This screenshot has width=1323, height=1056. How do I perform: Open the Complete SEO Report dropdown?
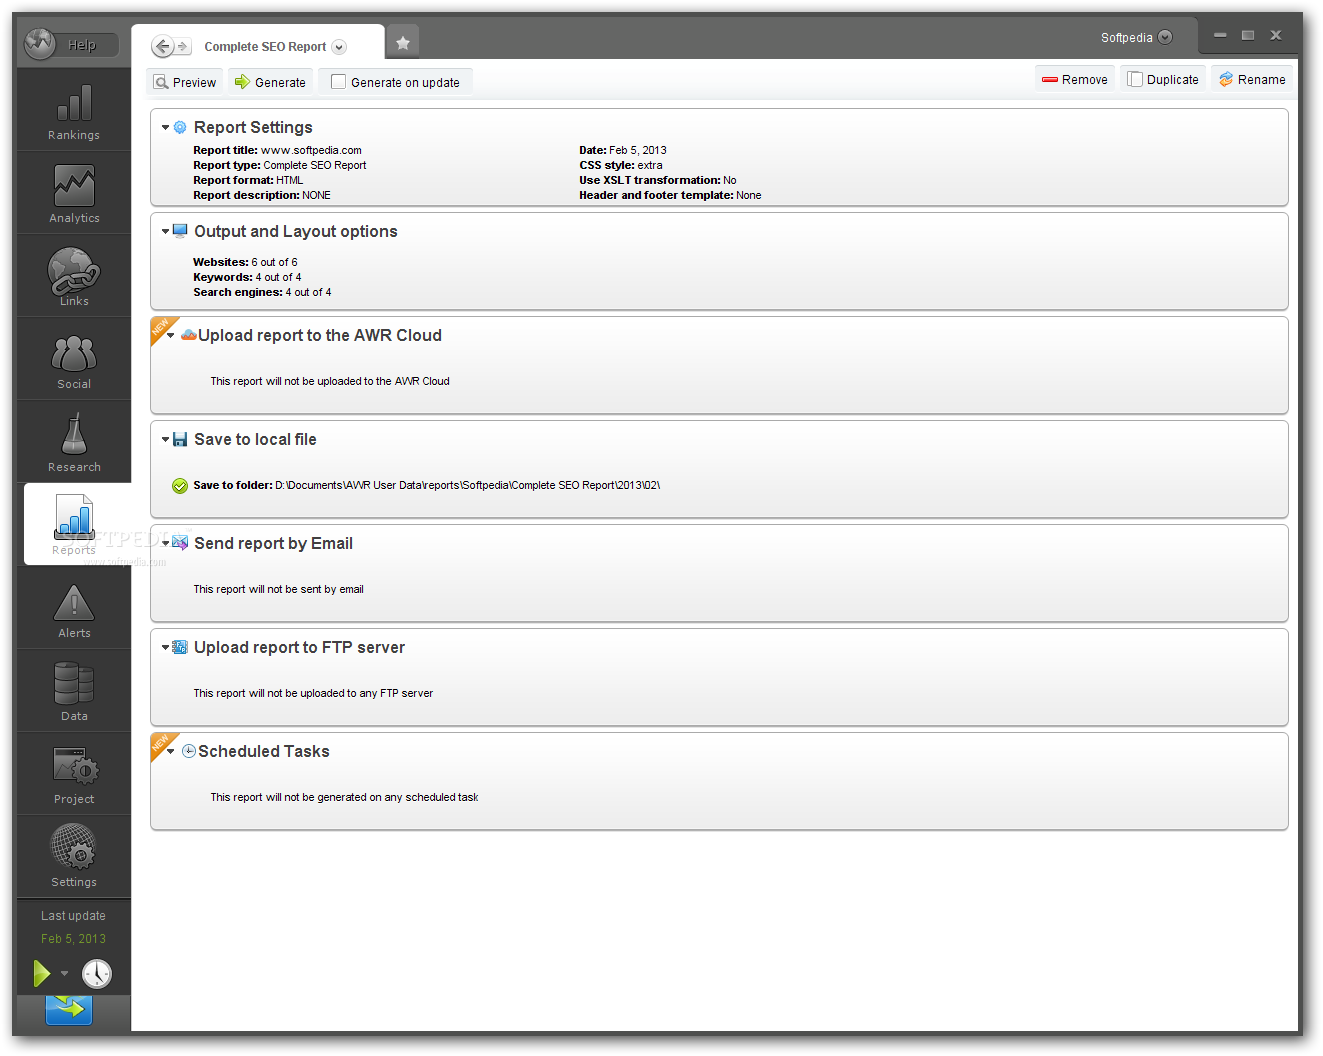339,47
